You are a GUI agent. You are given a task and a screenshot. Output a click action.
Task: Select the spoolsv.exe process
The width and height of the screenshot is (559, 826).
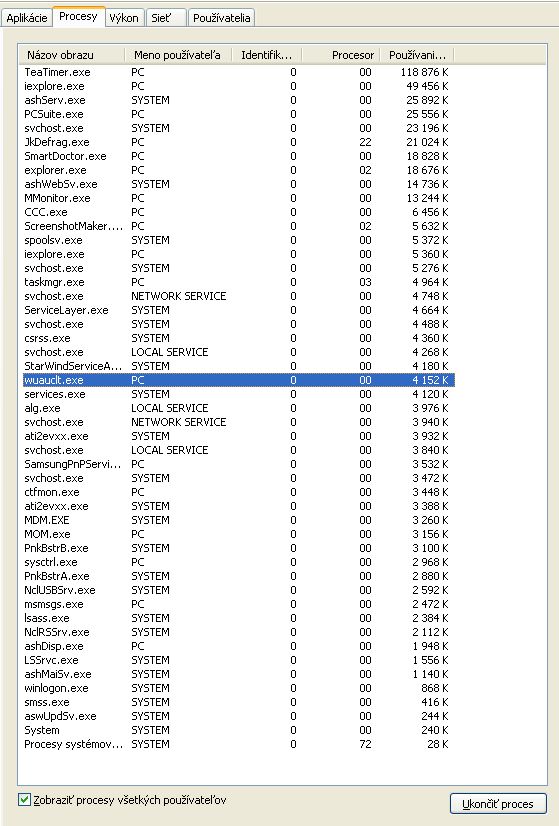pyautogui.click(x=239, y=240)
